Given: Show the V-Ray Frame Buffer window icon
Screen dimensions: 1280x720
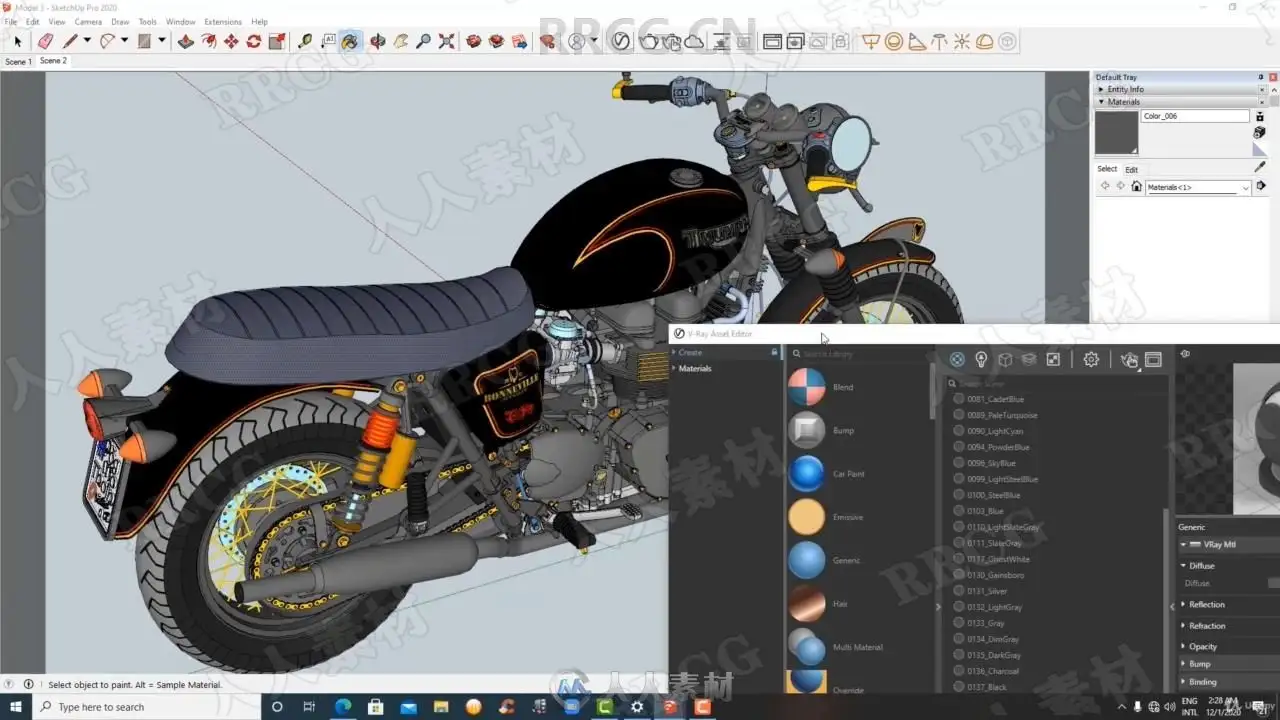Looking at the screenshot, I should (772, 41).
